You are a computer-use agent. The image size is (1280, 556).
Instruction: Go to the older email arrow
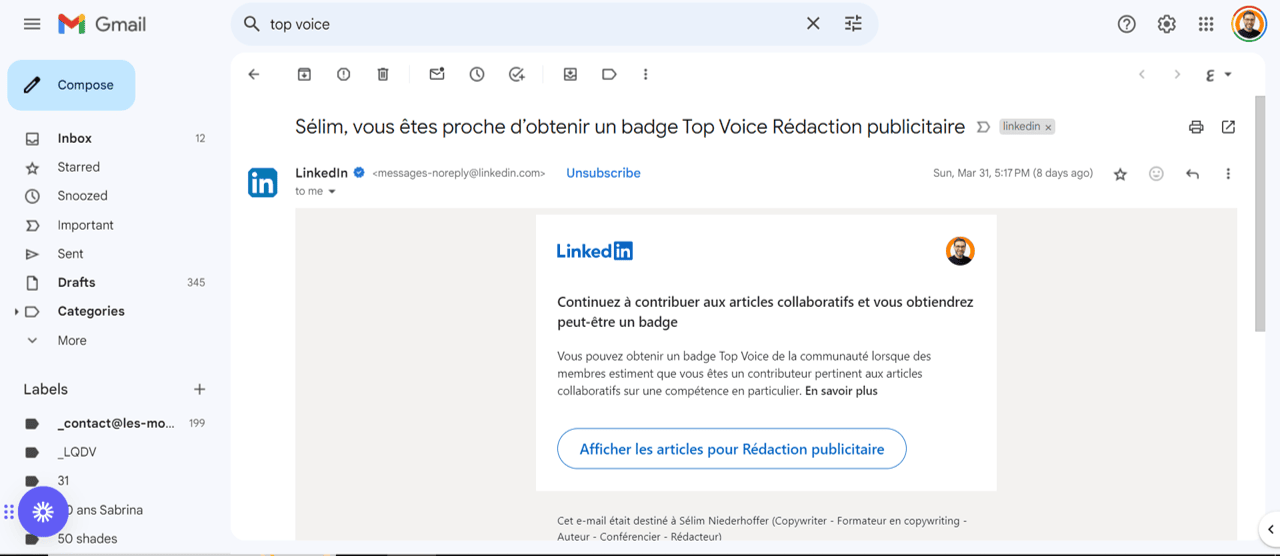pos(1177,74)
